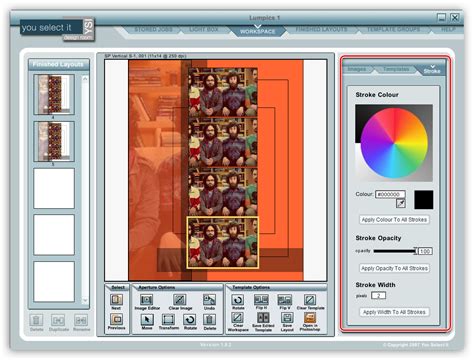
Task: Pick colour with the eyedropper icon
Action: pos(401,203)
